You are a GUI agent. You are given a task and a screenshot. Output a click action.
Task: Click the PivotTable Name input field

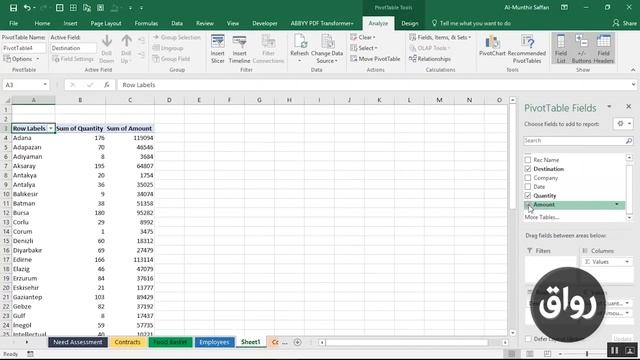point(24,48)
